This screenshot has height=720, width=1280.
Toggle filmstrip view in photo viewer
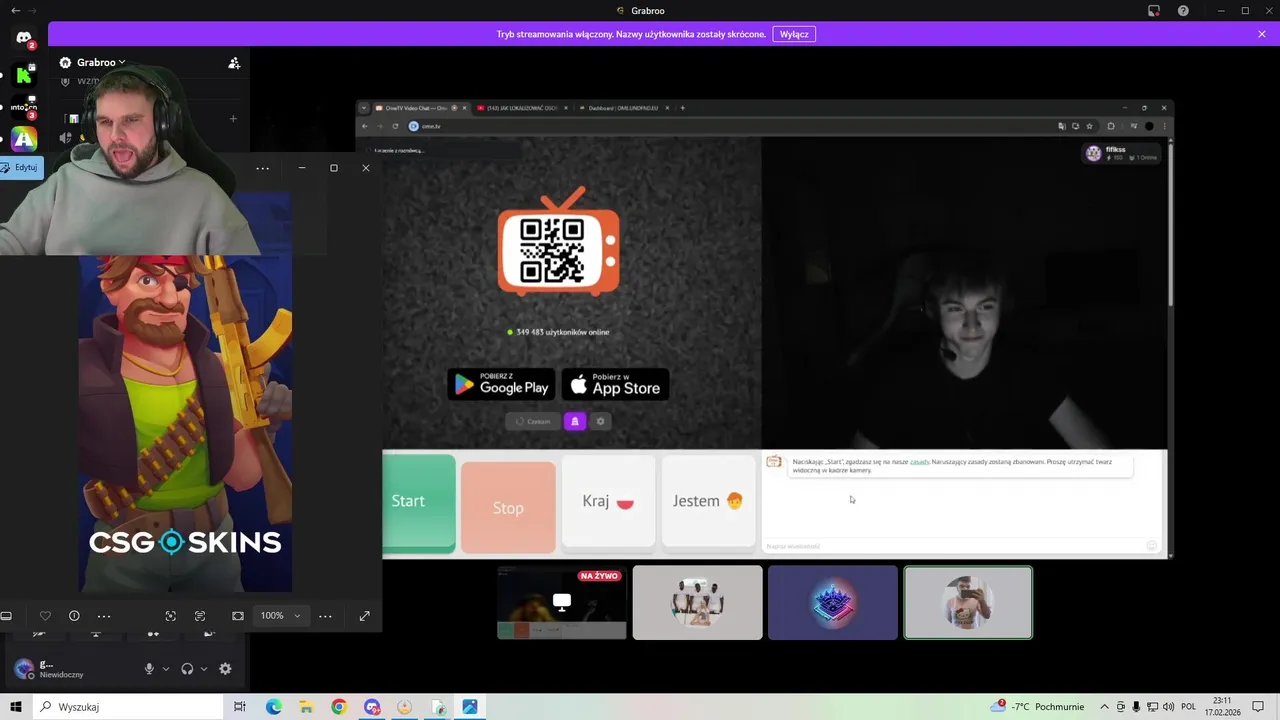pos(6,616)
